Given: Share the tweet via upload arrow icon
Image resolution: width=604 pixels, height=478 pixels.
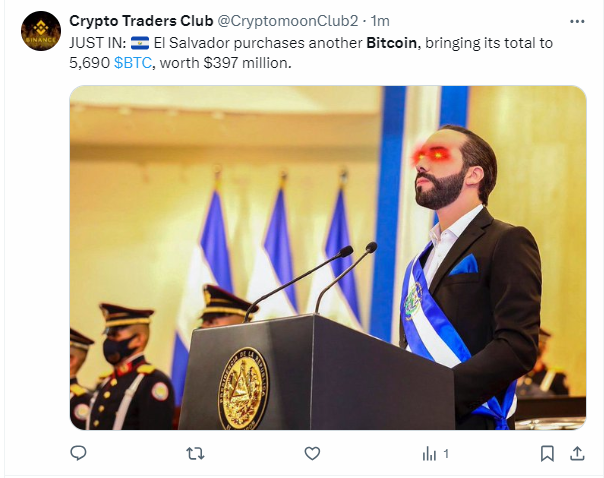Looking at the screenshot, I should pyautogui.click(x=577, y=453).
